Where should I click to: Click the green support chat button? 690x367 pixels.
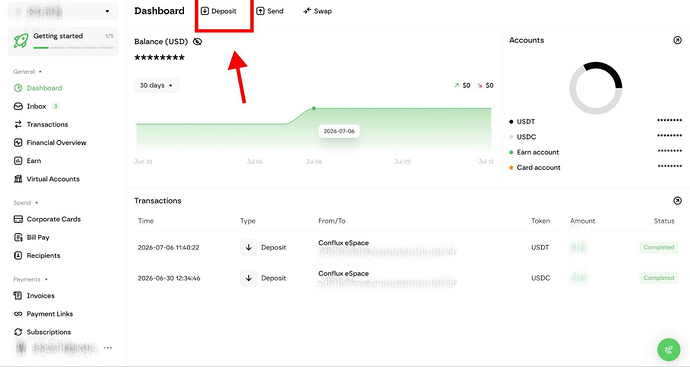[668, 350]
